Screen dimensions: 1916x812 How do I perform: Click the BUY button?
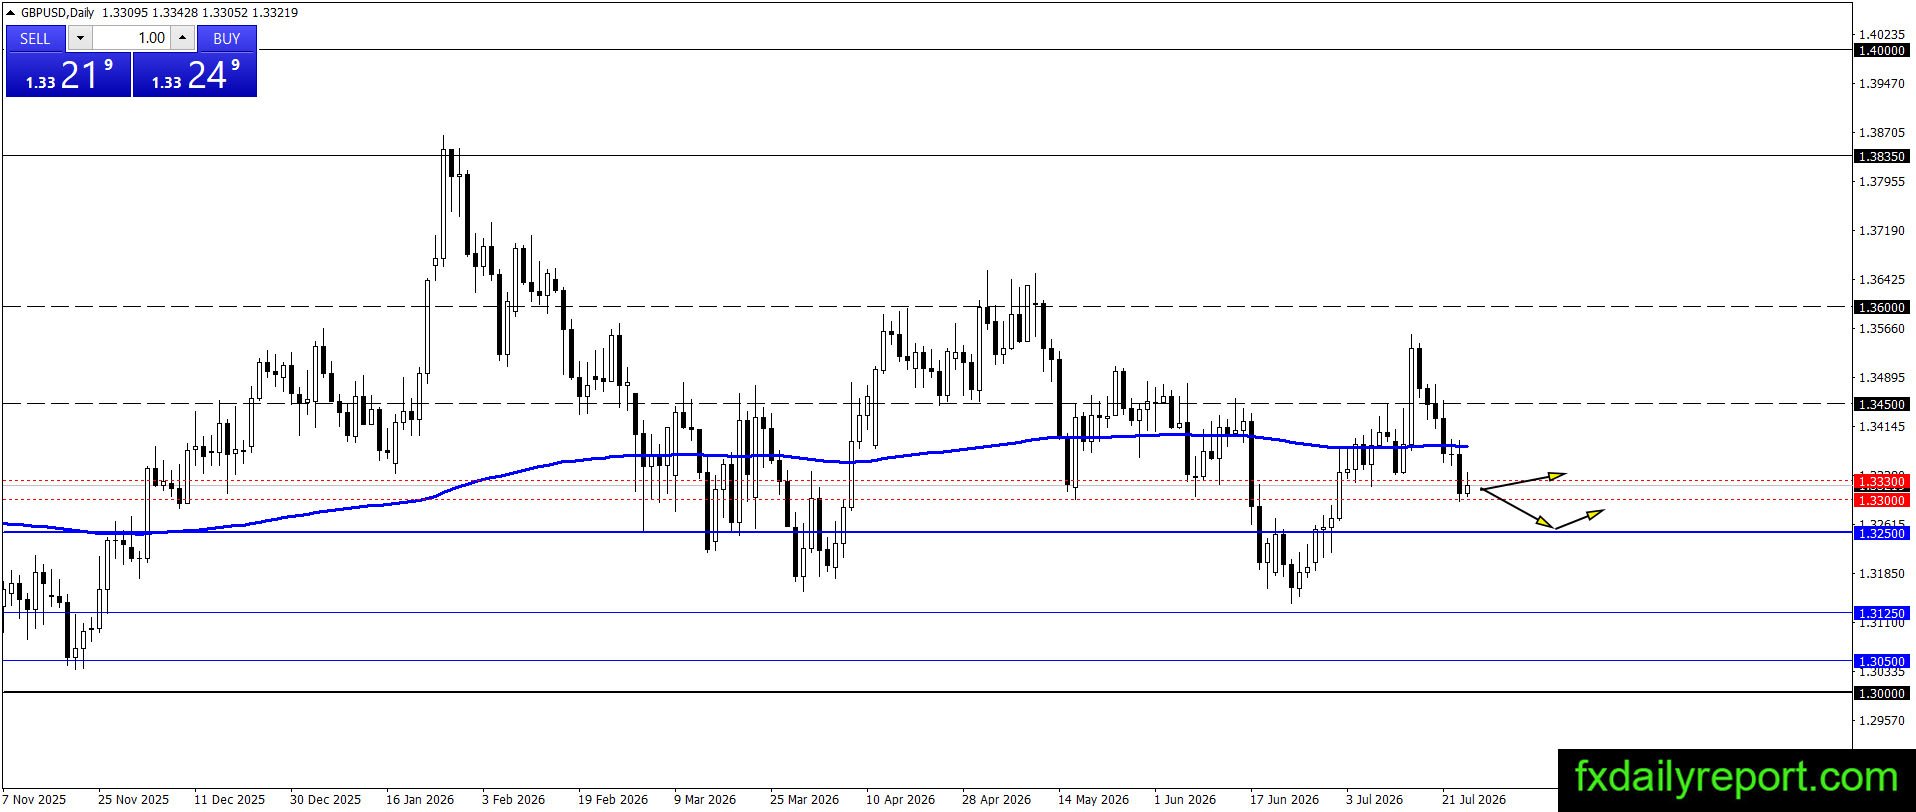tap(227, 38)
